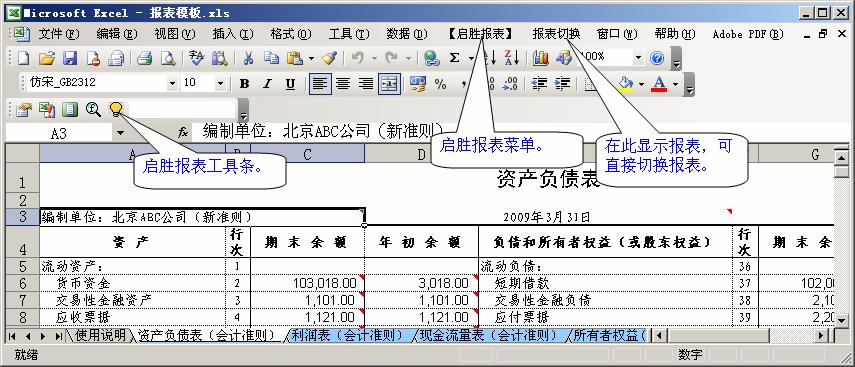
Task: Open the Chart Wizard icon
Action: [541, 58]
